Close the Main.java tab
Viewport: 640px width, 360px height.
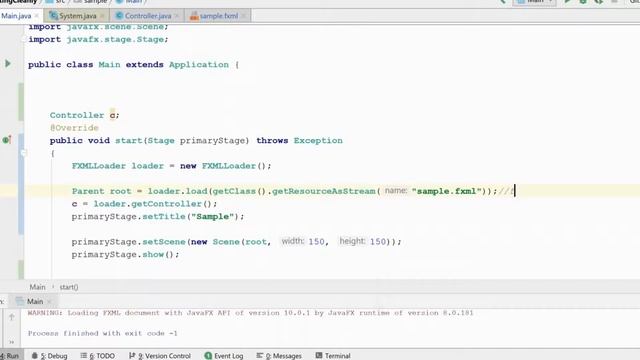pos(37,16)
